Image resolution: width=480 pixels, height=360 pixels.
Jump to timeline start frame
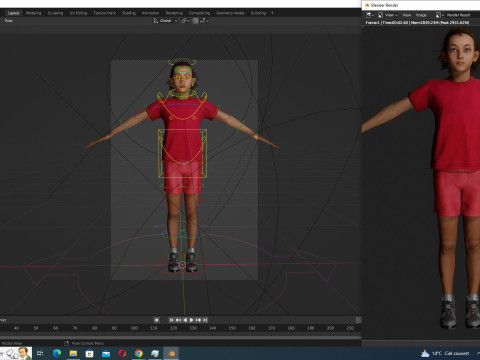[x=171, y=320]
